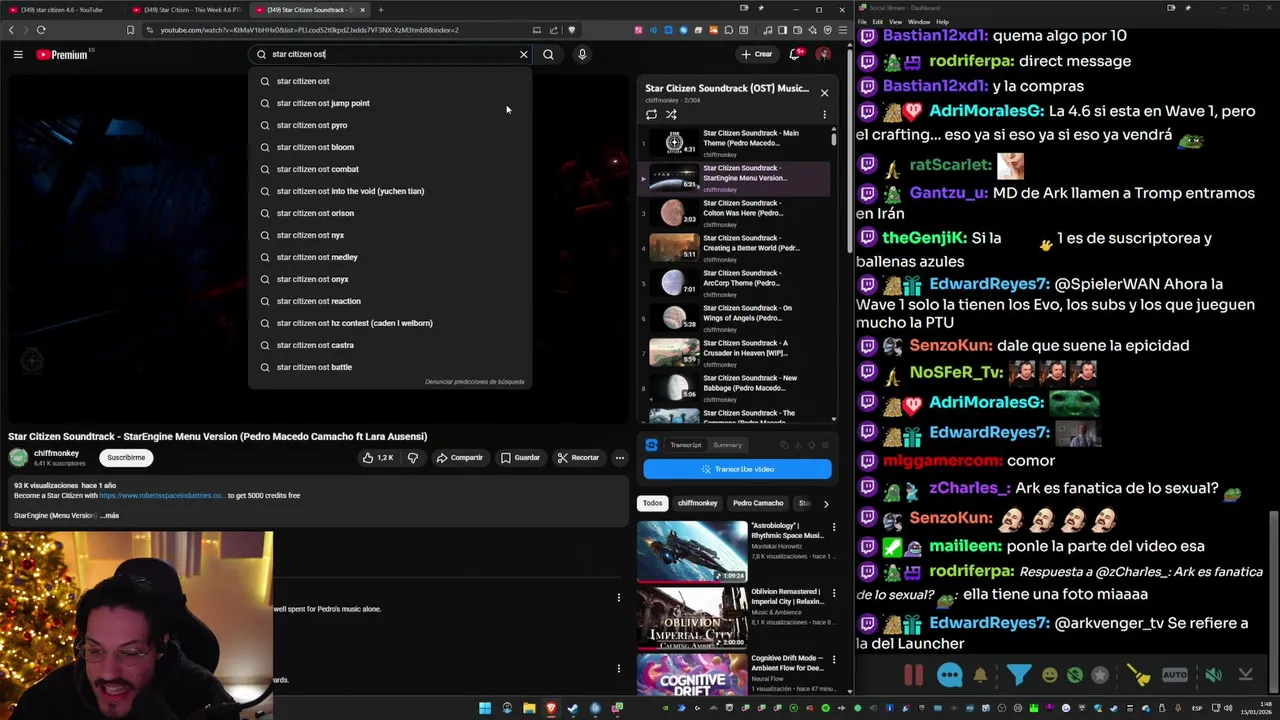Toggle playlist loop
This screenshot has height=720, width=1280.
pos(651,114)
